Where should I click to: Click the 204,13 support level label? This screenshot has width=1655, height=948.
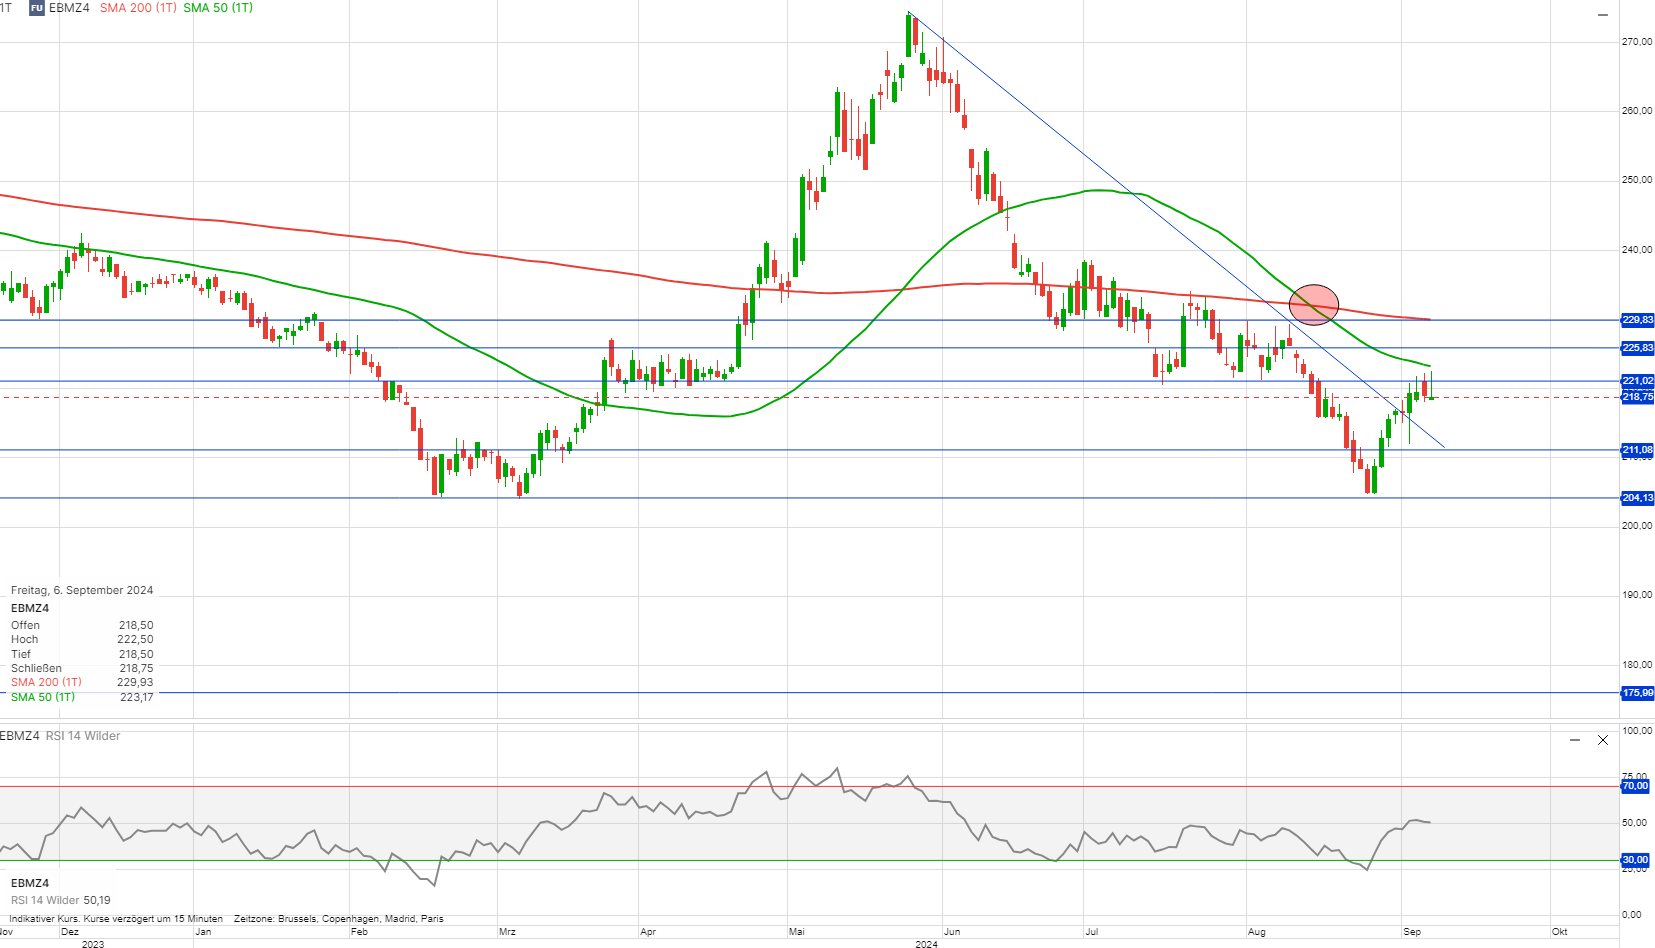(1637, 498)
